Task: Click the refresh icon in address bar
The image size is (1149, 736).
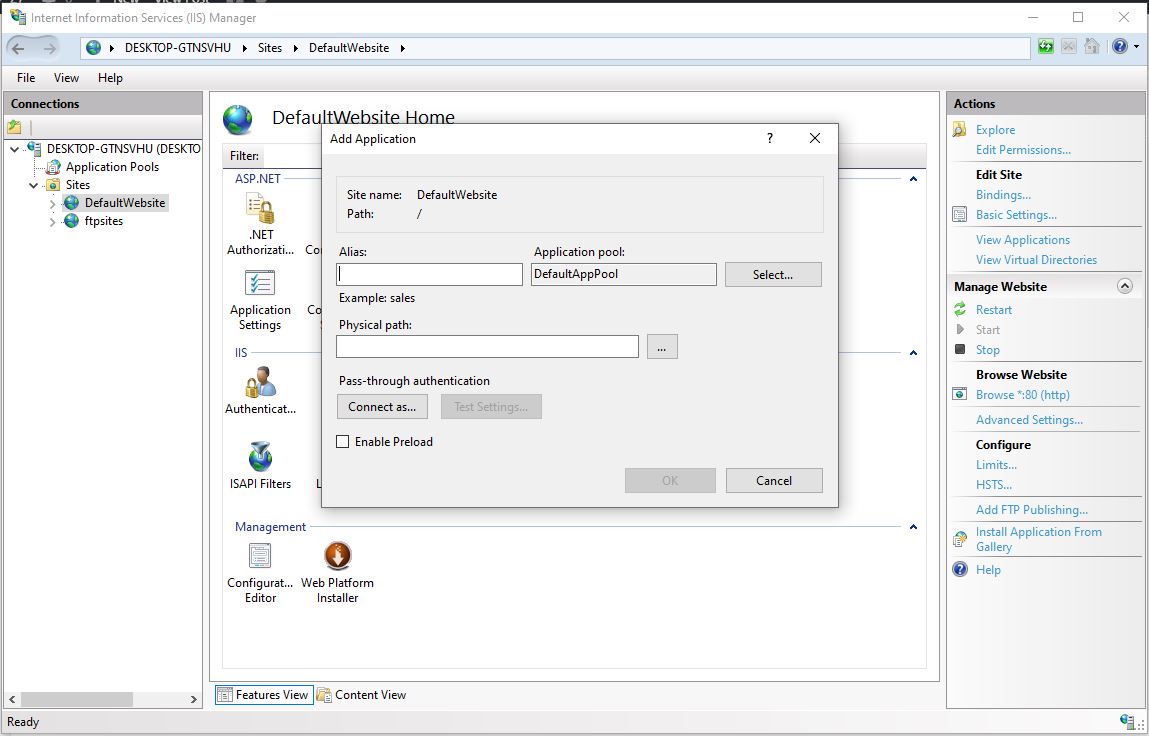Action: coord(1046,47)
